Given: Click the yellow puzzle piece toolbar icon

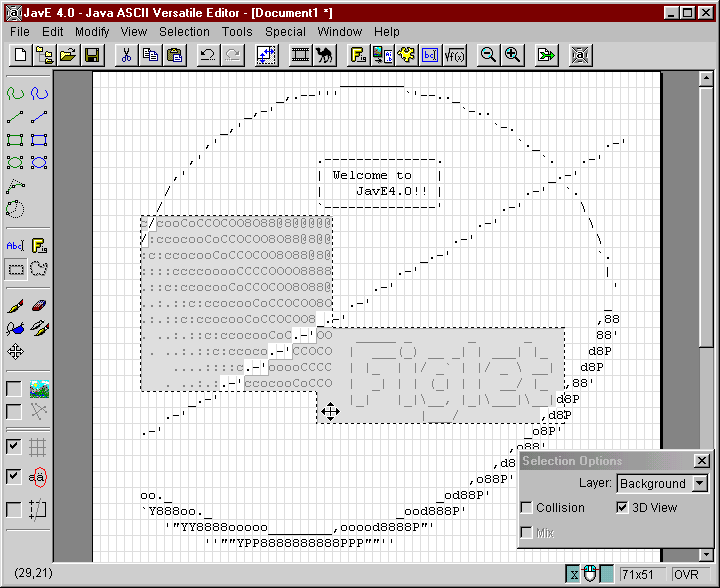Looking at the screenshot, I should pyautogui.click(x=406, y=55).
